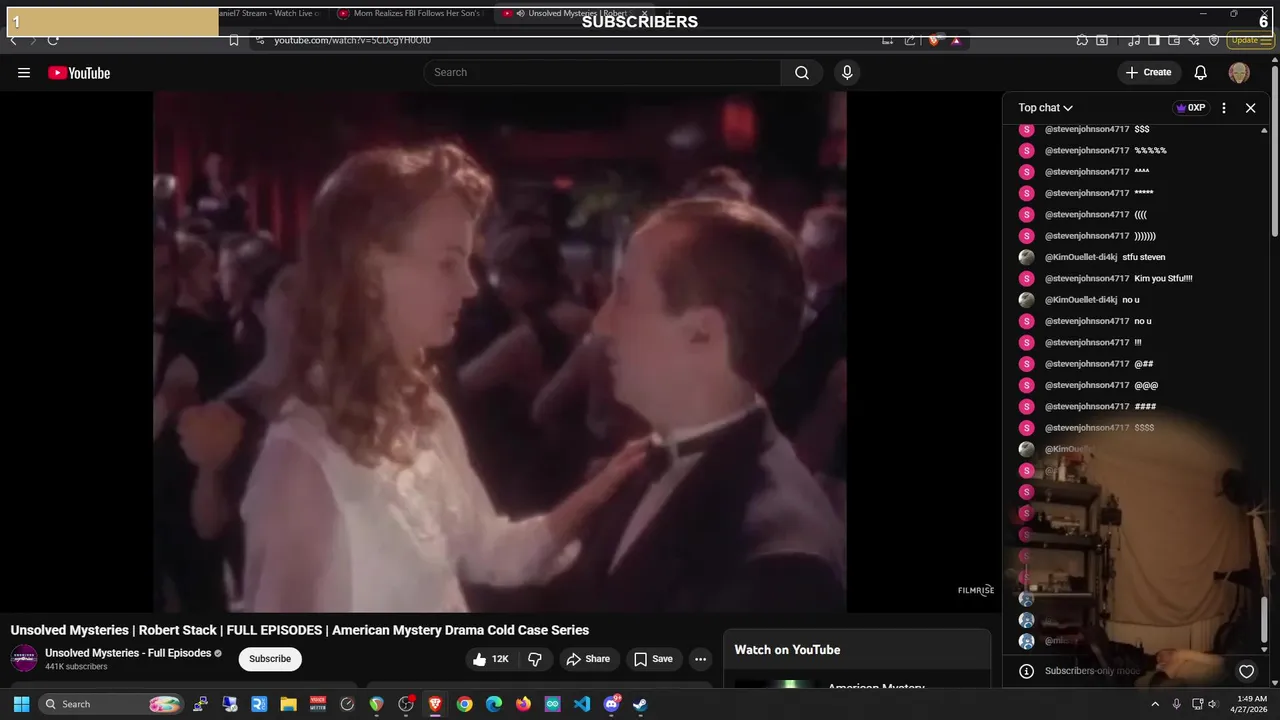Open live chat more options menu
This screenshot has width=1280, height=720.
click(x=1224, y=108)
